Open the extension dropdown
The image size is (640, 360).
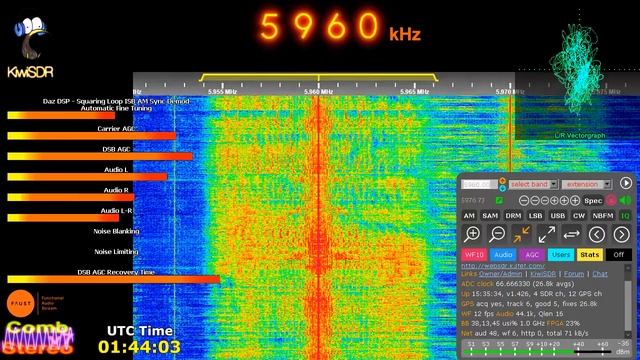586,184
